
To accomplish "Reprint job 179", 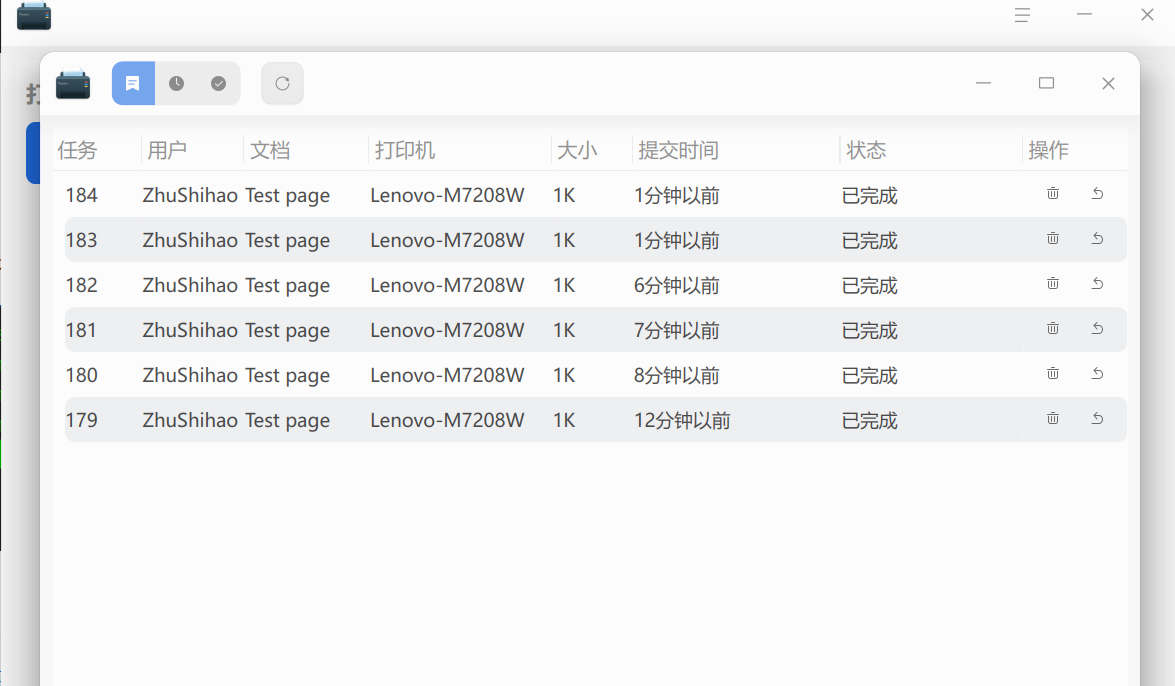I will pos(1097,418).
